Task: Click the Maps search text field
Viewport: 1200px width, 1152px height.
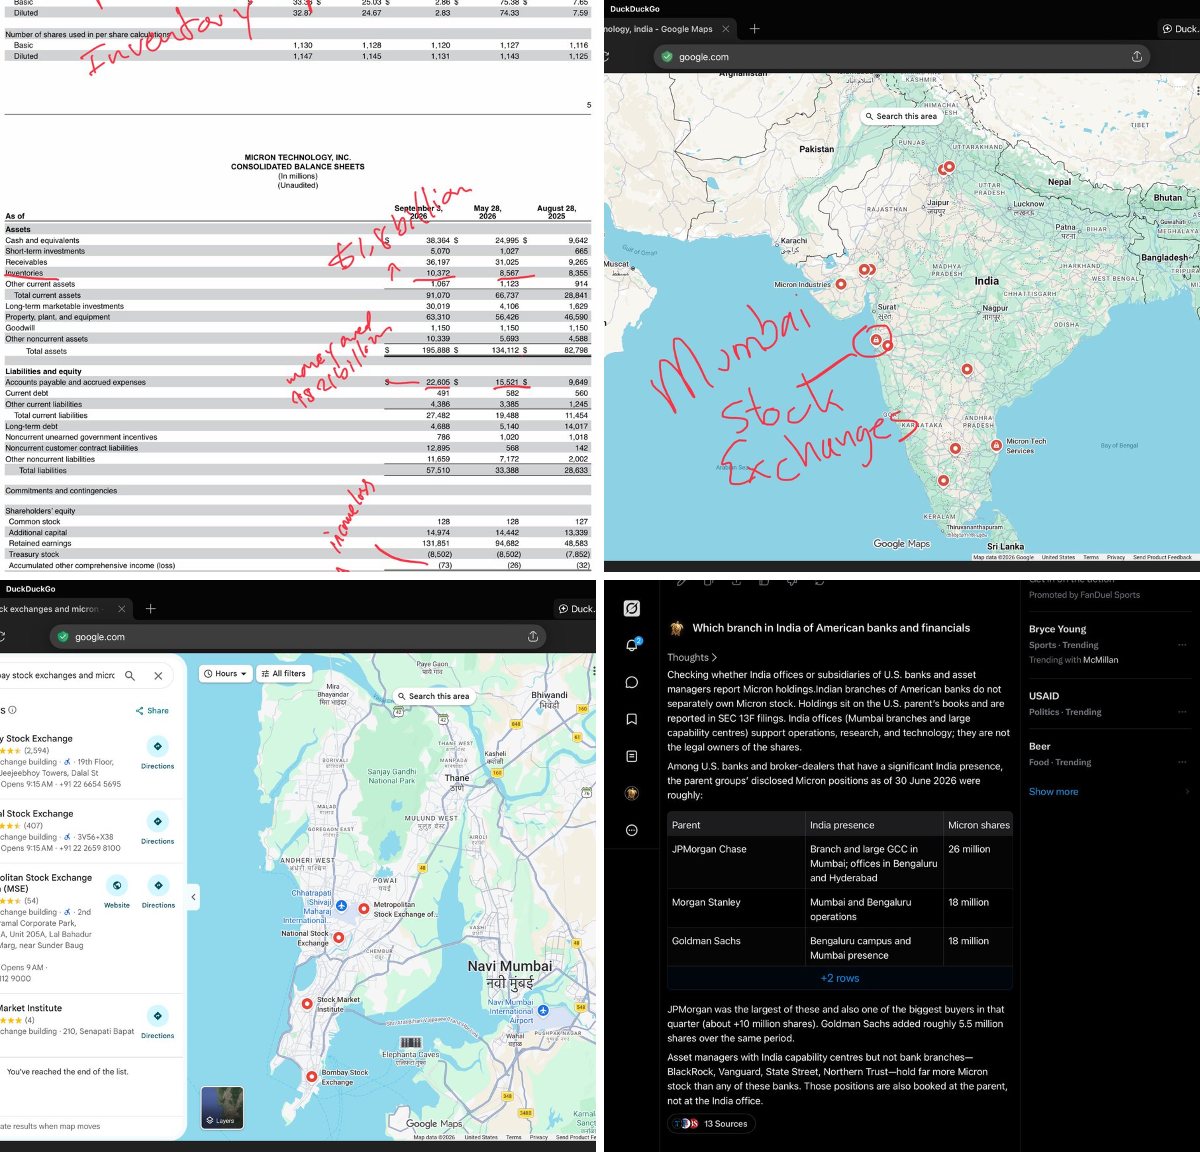Action: 59,675
